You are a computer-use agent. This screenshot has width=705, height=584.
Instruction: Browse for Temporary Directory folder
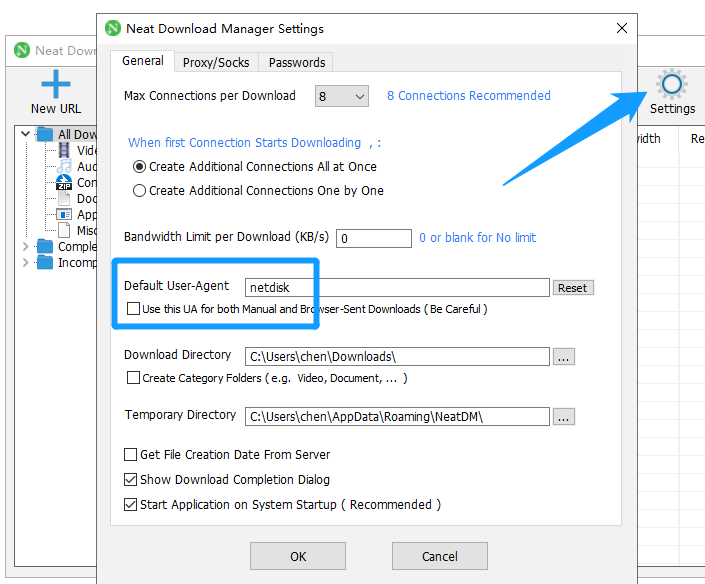pyautogui.click(x=563, y=416)
